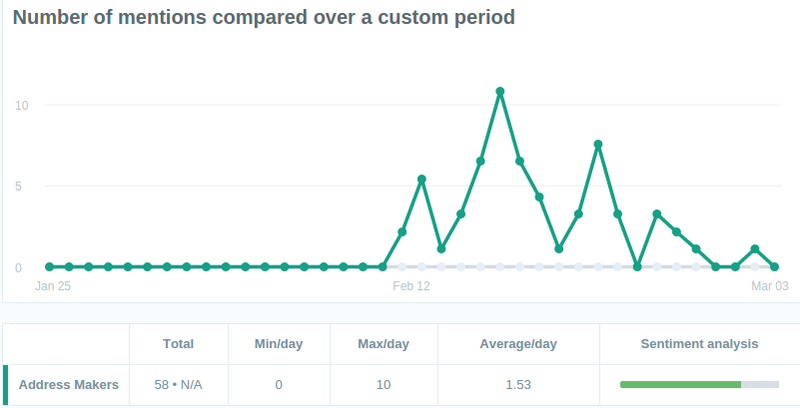Viewport: 800px width, 408px height.
Task: Click the Jan 25 x-axis label
Action: tap(53, 286)
